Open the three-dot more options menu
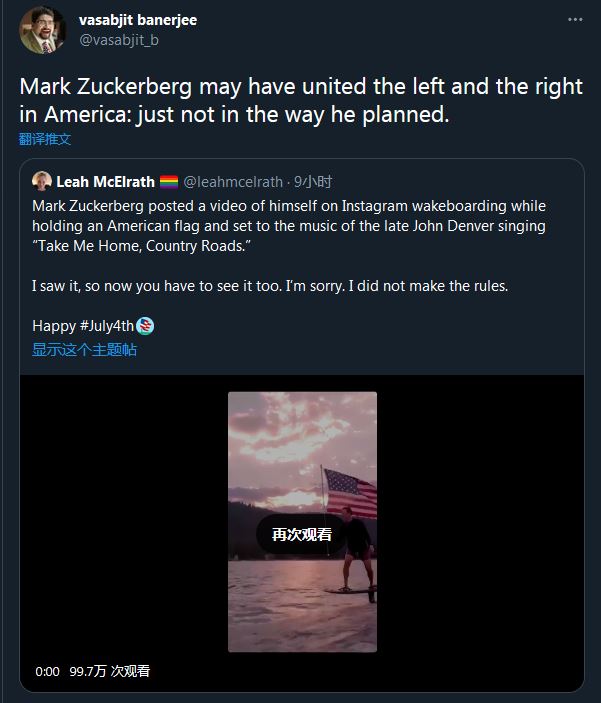Viewport: 601px width, 703px height. pyautogui.click(x=575, y=20)
